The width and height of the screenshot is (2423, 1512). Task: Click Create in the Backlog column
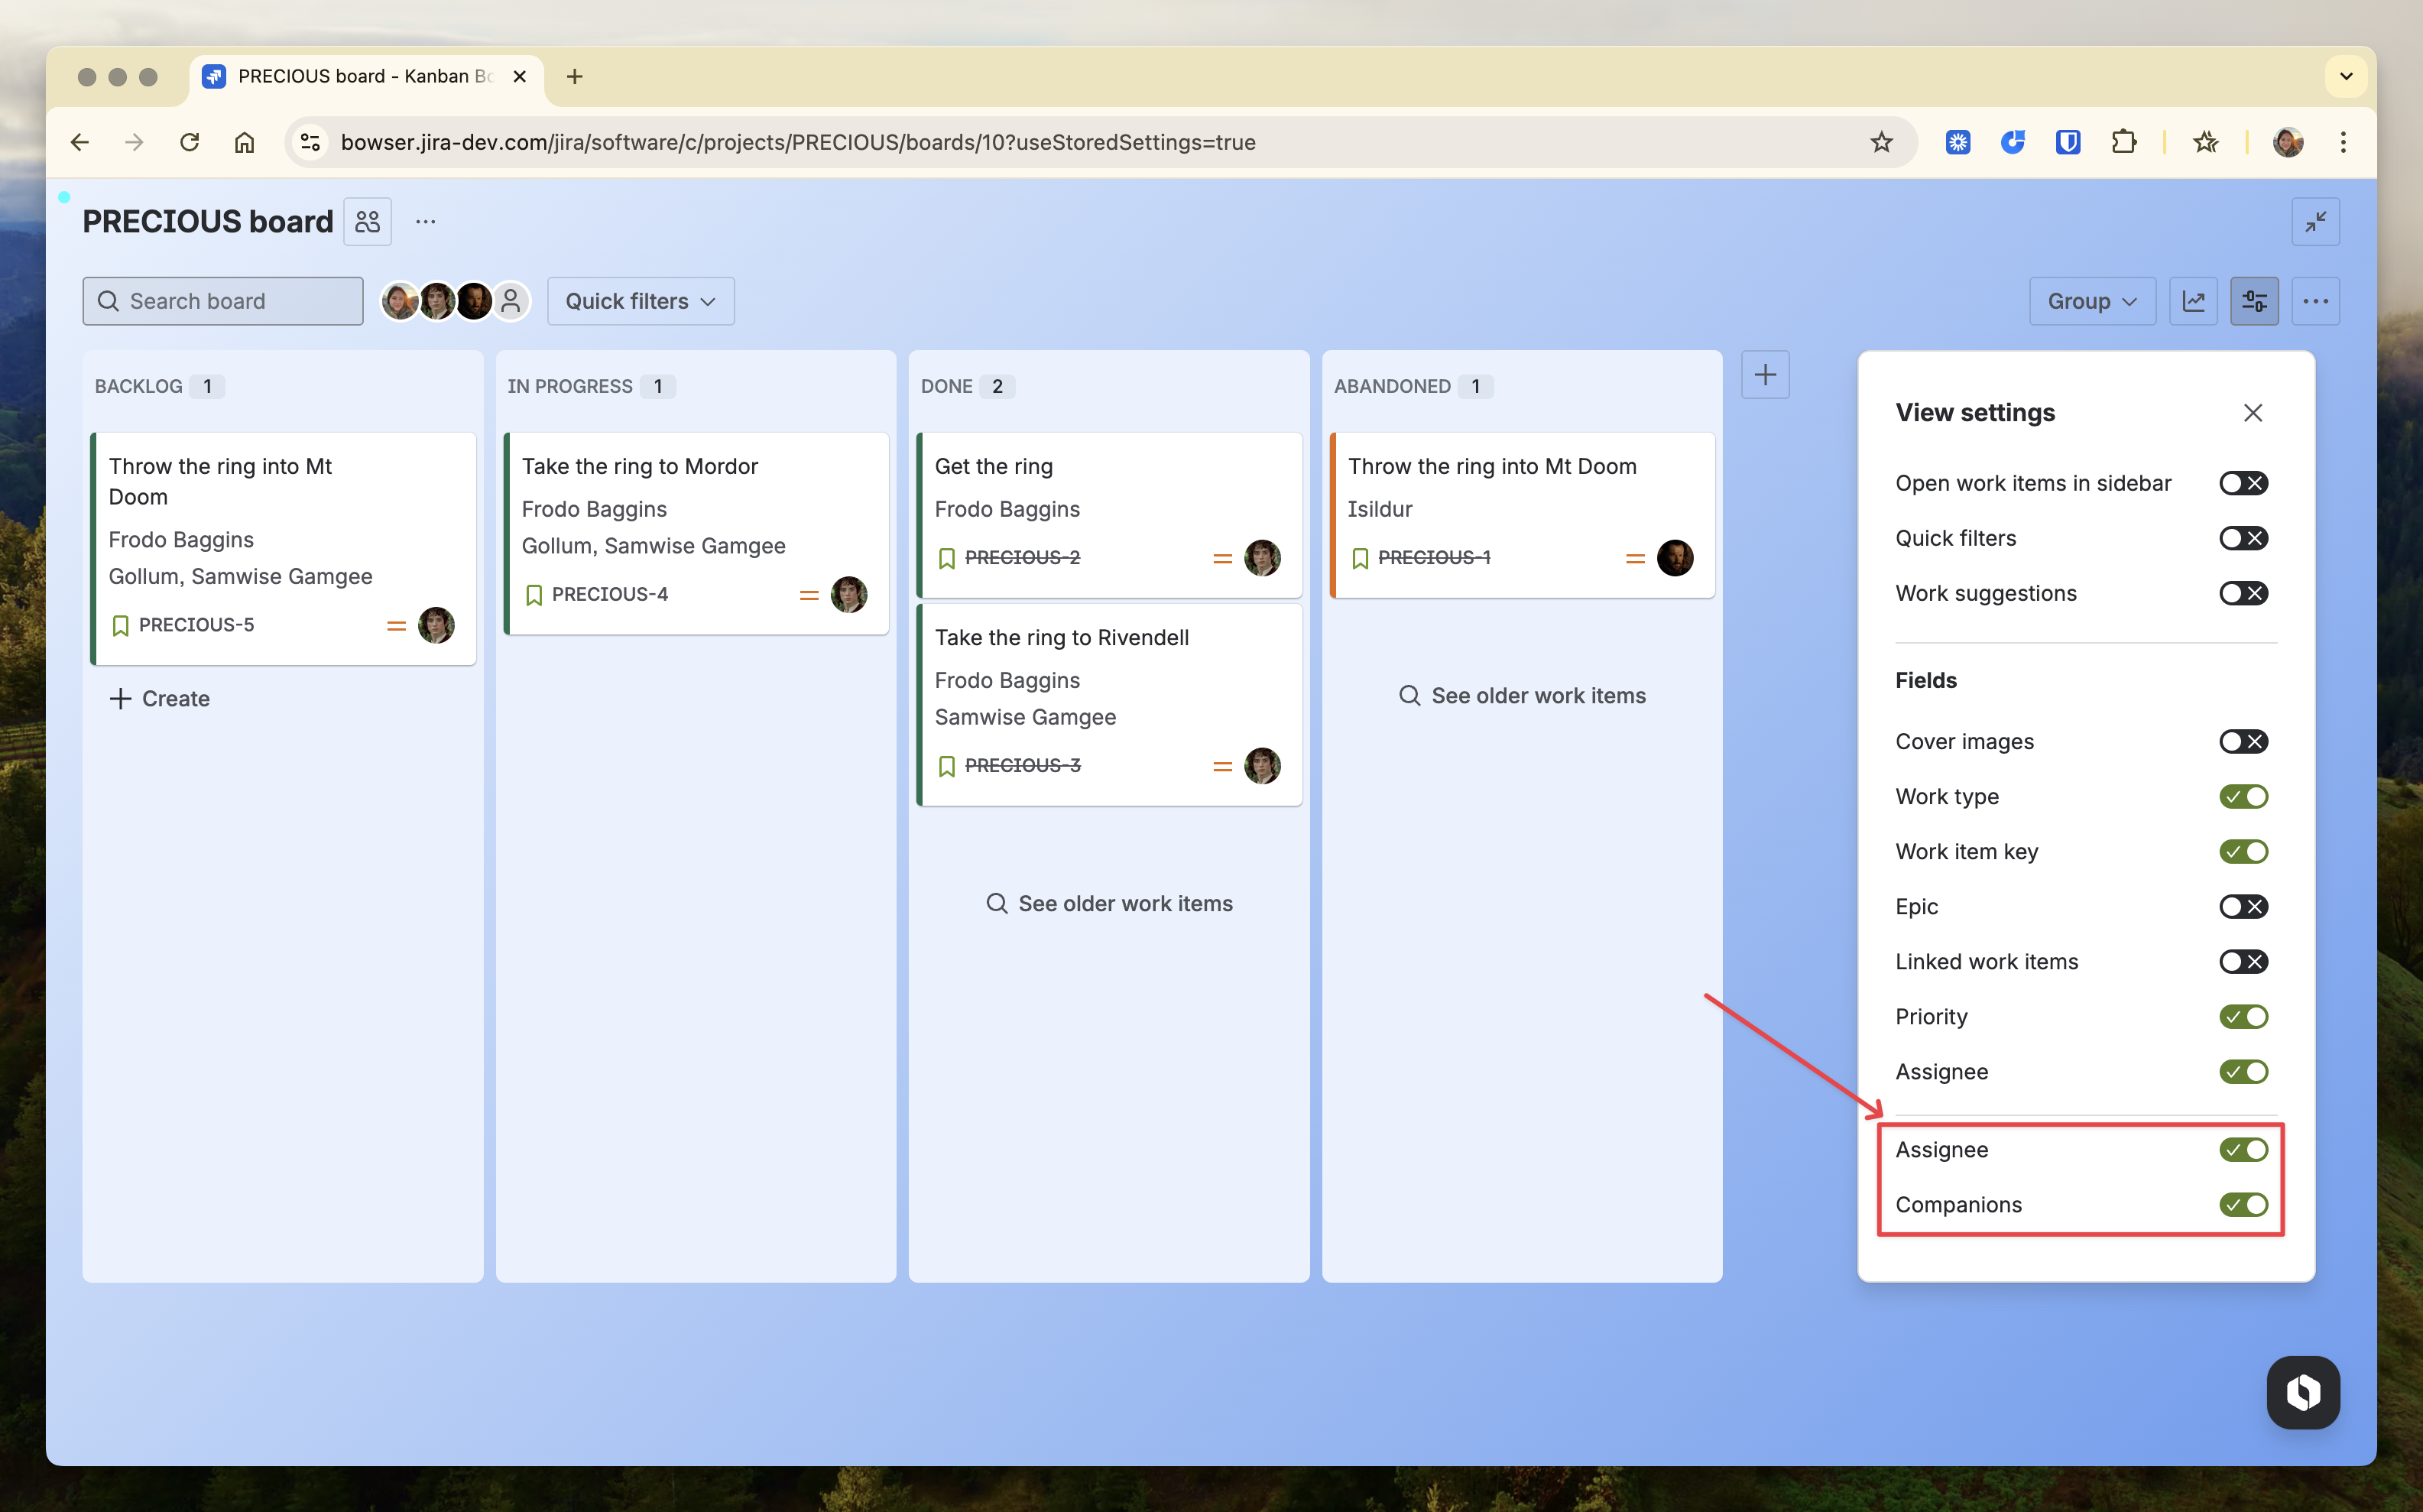(x=160, y=698)
